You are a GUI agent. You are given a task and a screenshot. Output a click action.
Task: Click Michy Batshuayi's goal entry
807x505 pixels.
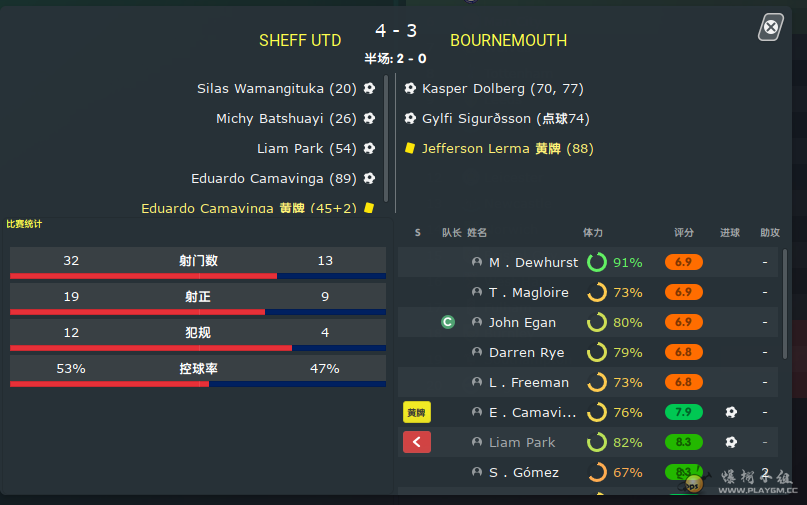coord(286,118)
